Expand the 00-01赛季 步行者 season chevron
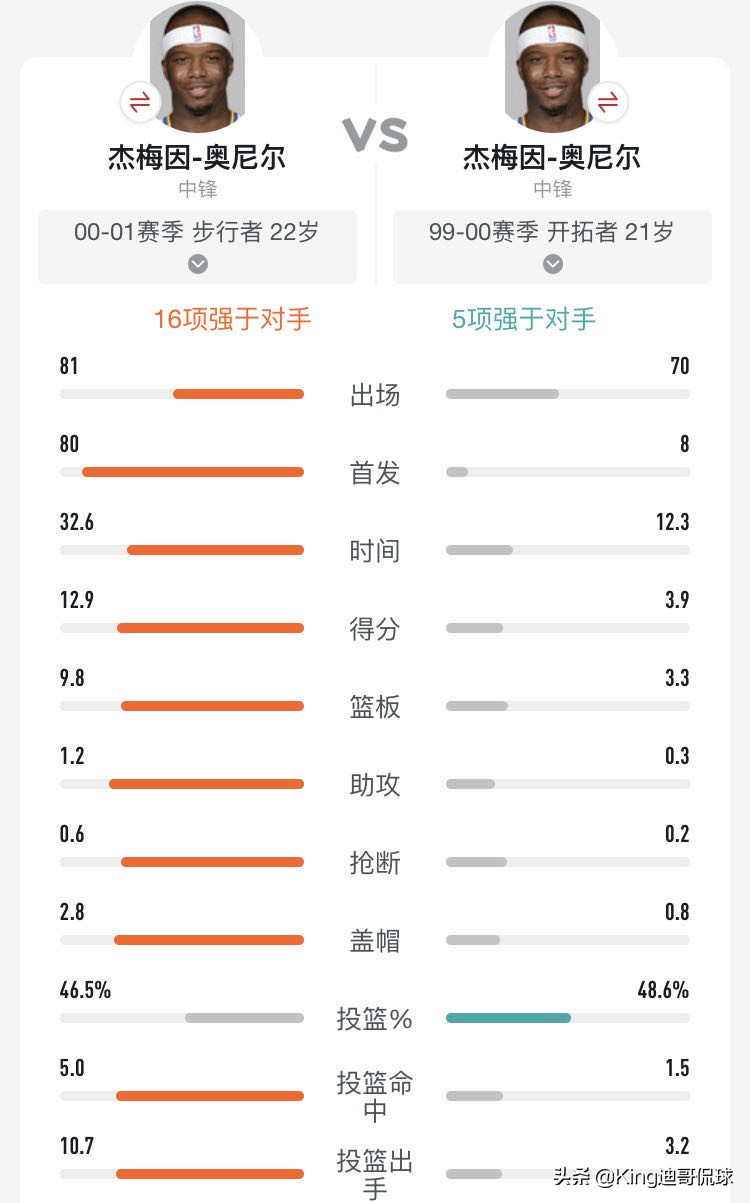The height and width of the screenshot is (1203, 750). pyautogui.click(x=197, y=264)
